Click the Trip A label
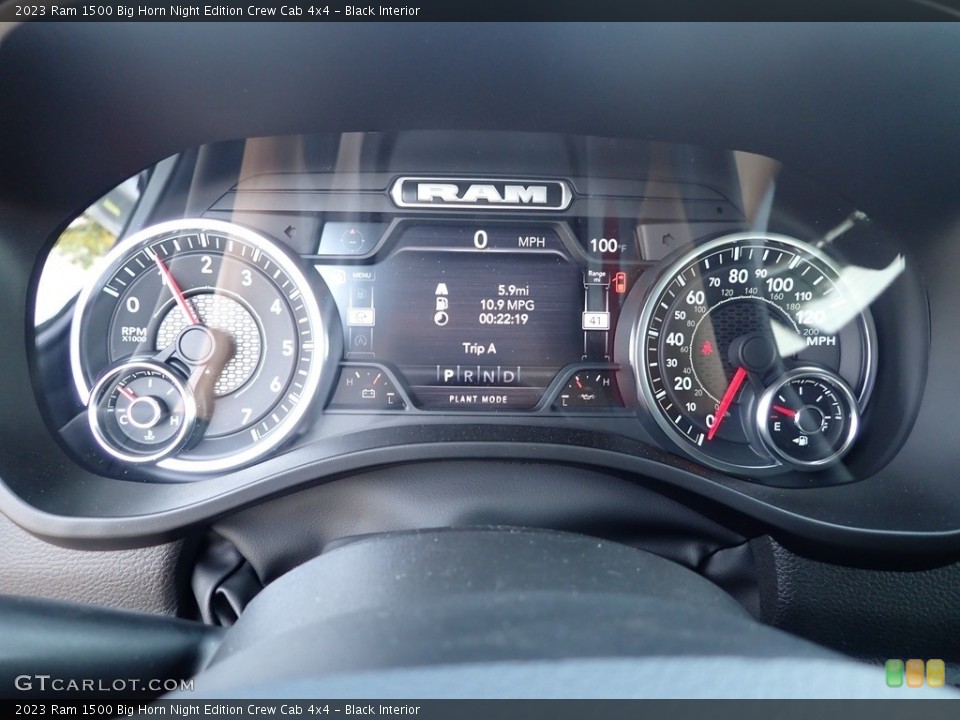Screen dimensions: 960x720 [479, 348]
